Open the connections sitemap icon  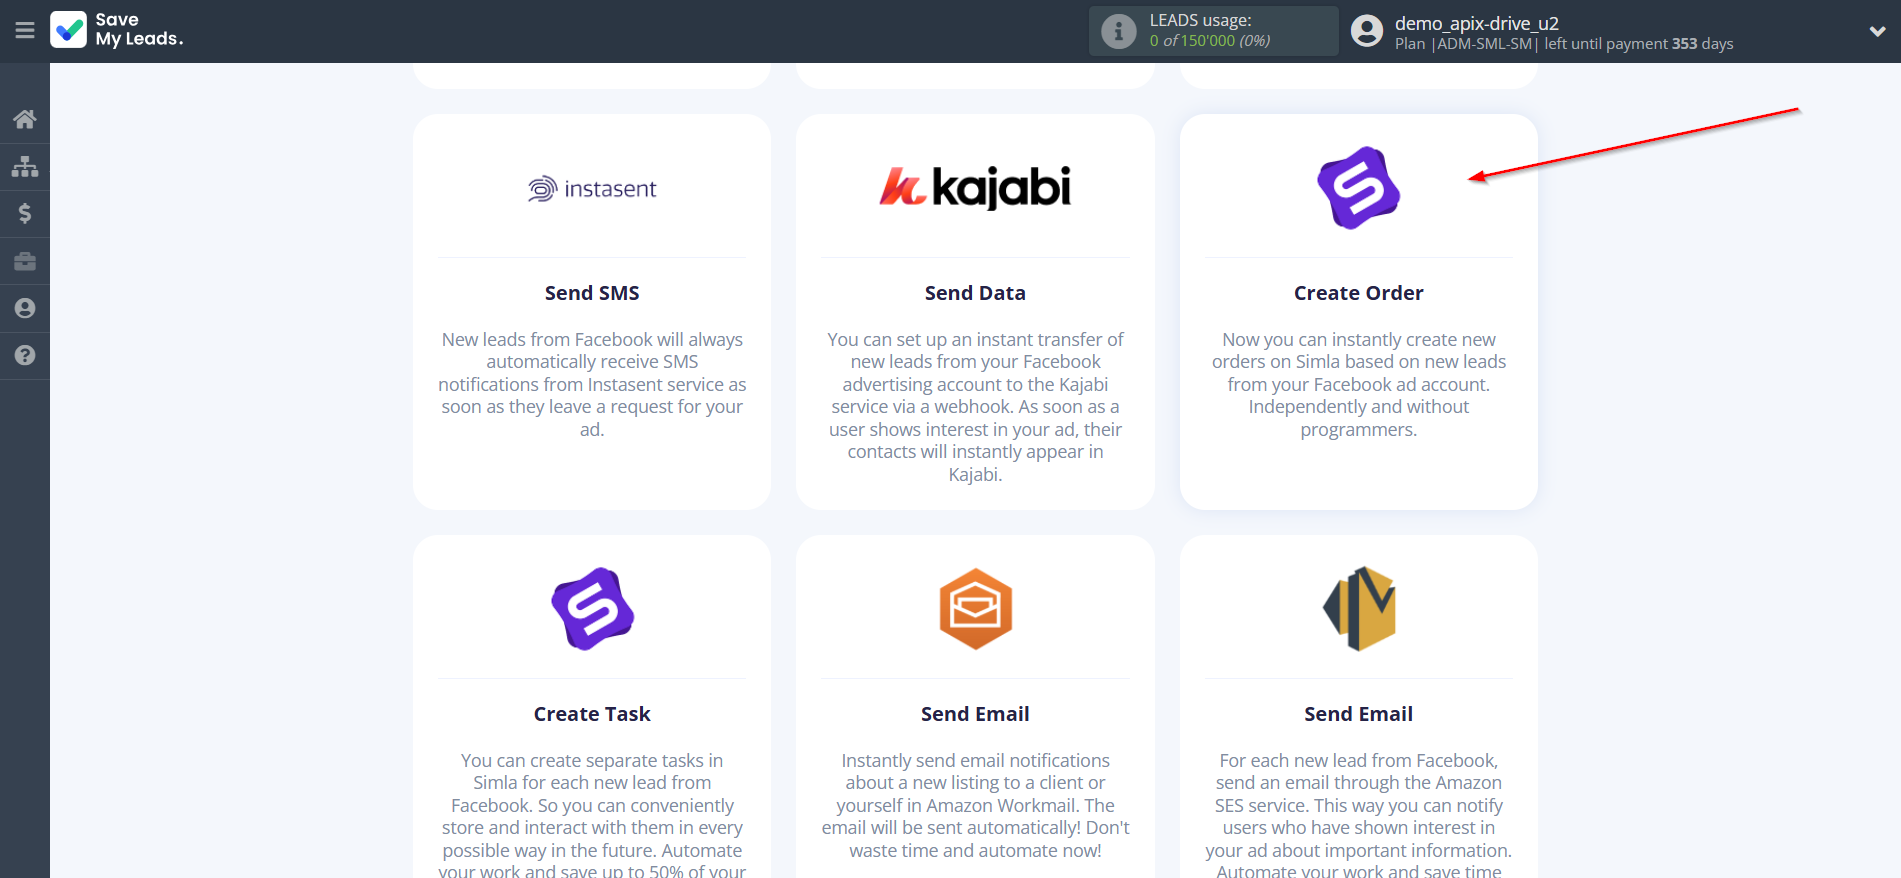pyautogui.click(x=25, y=166)
